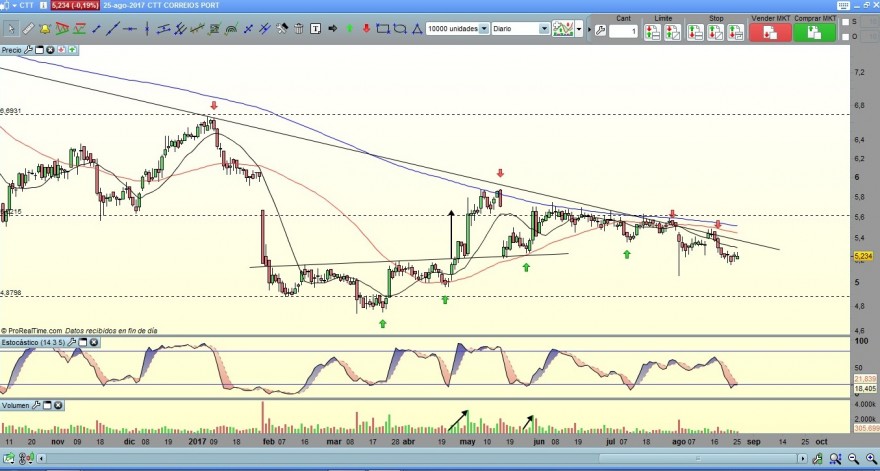Image resolution: width=880 pixels, height=471 pixels.
Task: Click the 6,6931 horizontal level label
Action: pyautogui.click(x=11, y=111)
